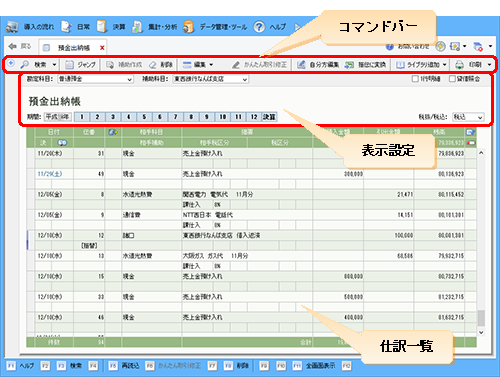The height and width of the screenshot is (377, 500).
Task: Select period month 2
Action: pyautogui.click(x=97, y=117)
